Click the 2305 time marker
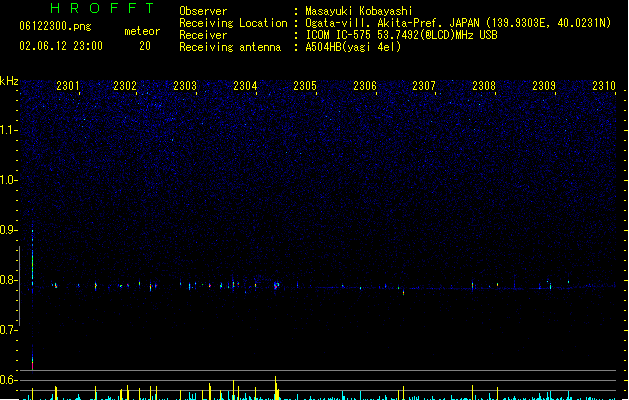This screenshot has width=629, height=400. coord(305,86)
